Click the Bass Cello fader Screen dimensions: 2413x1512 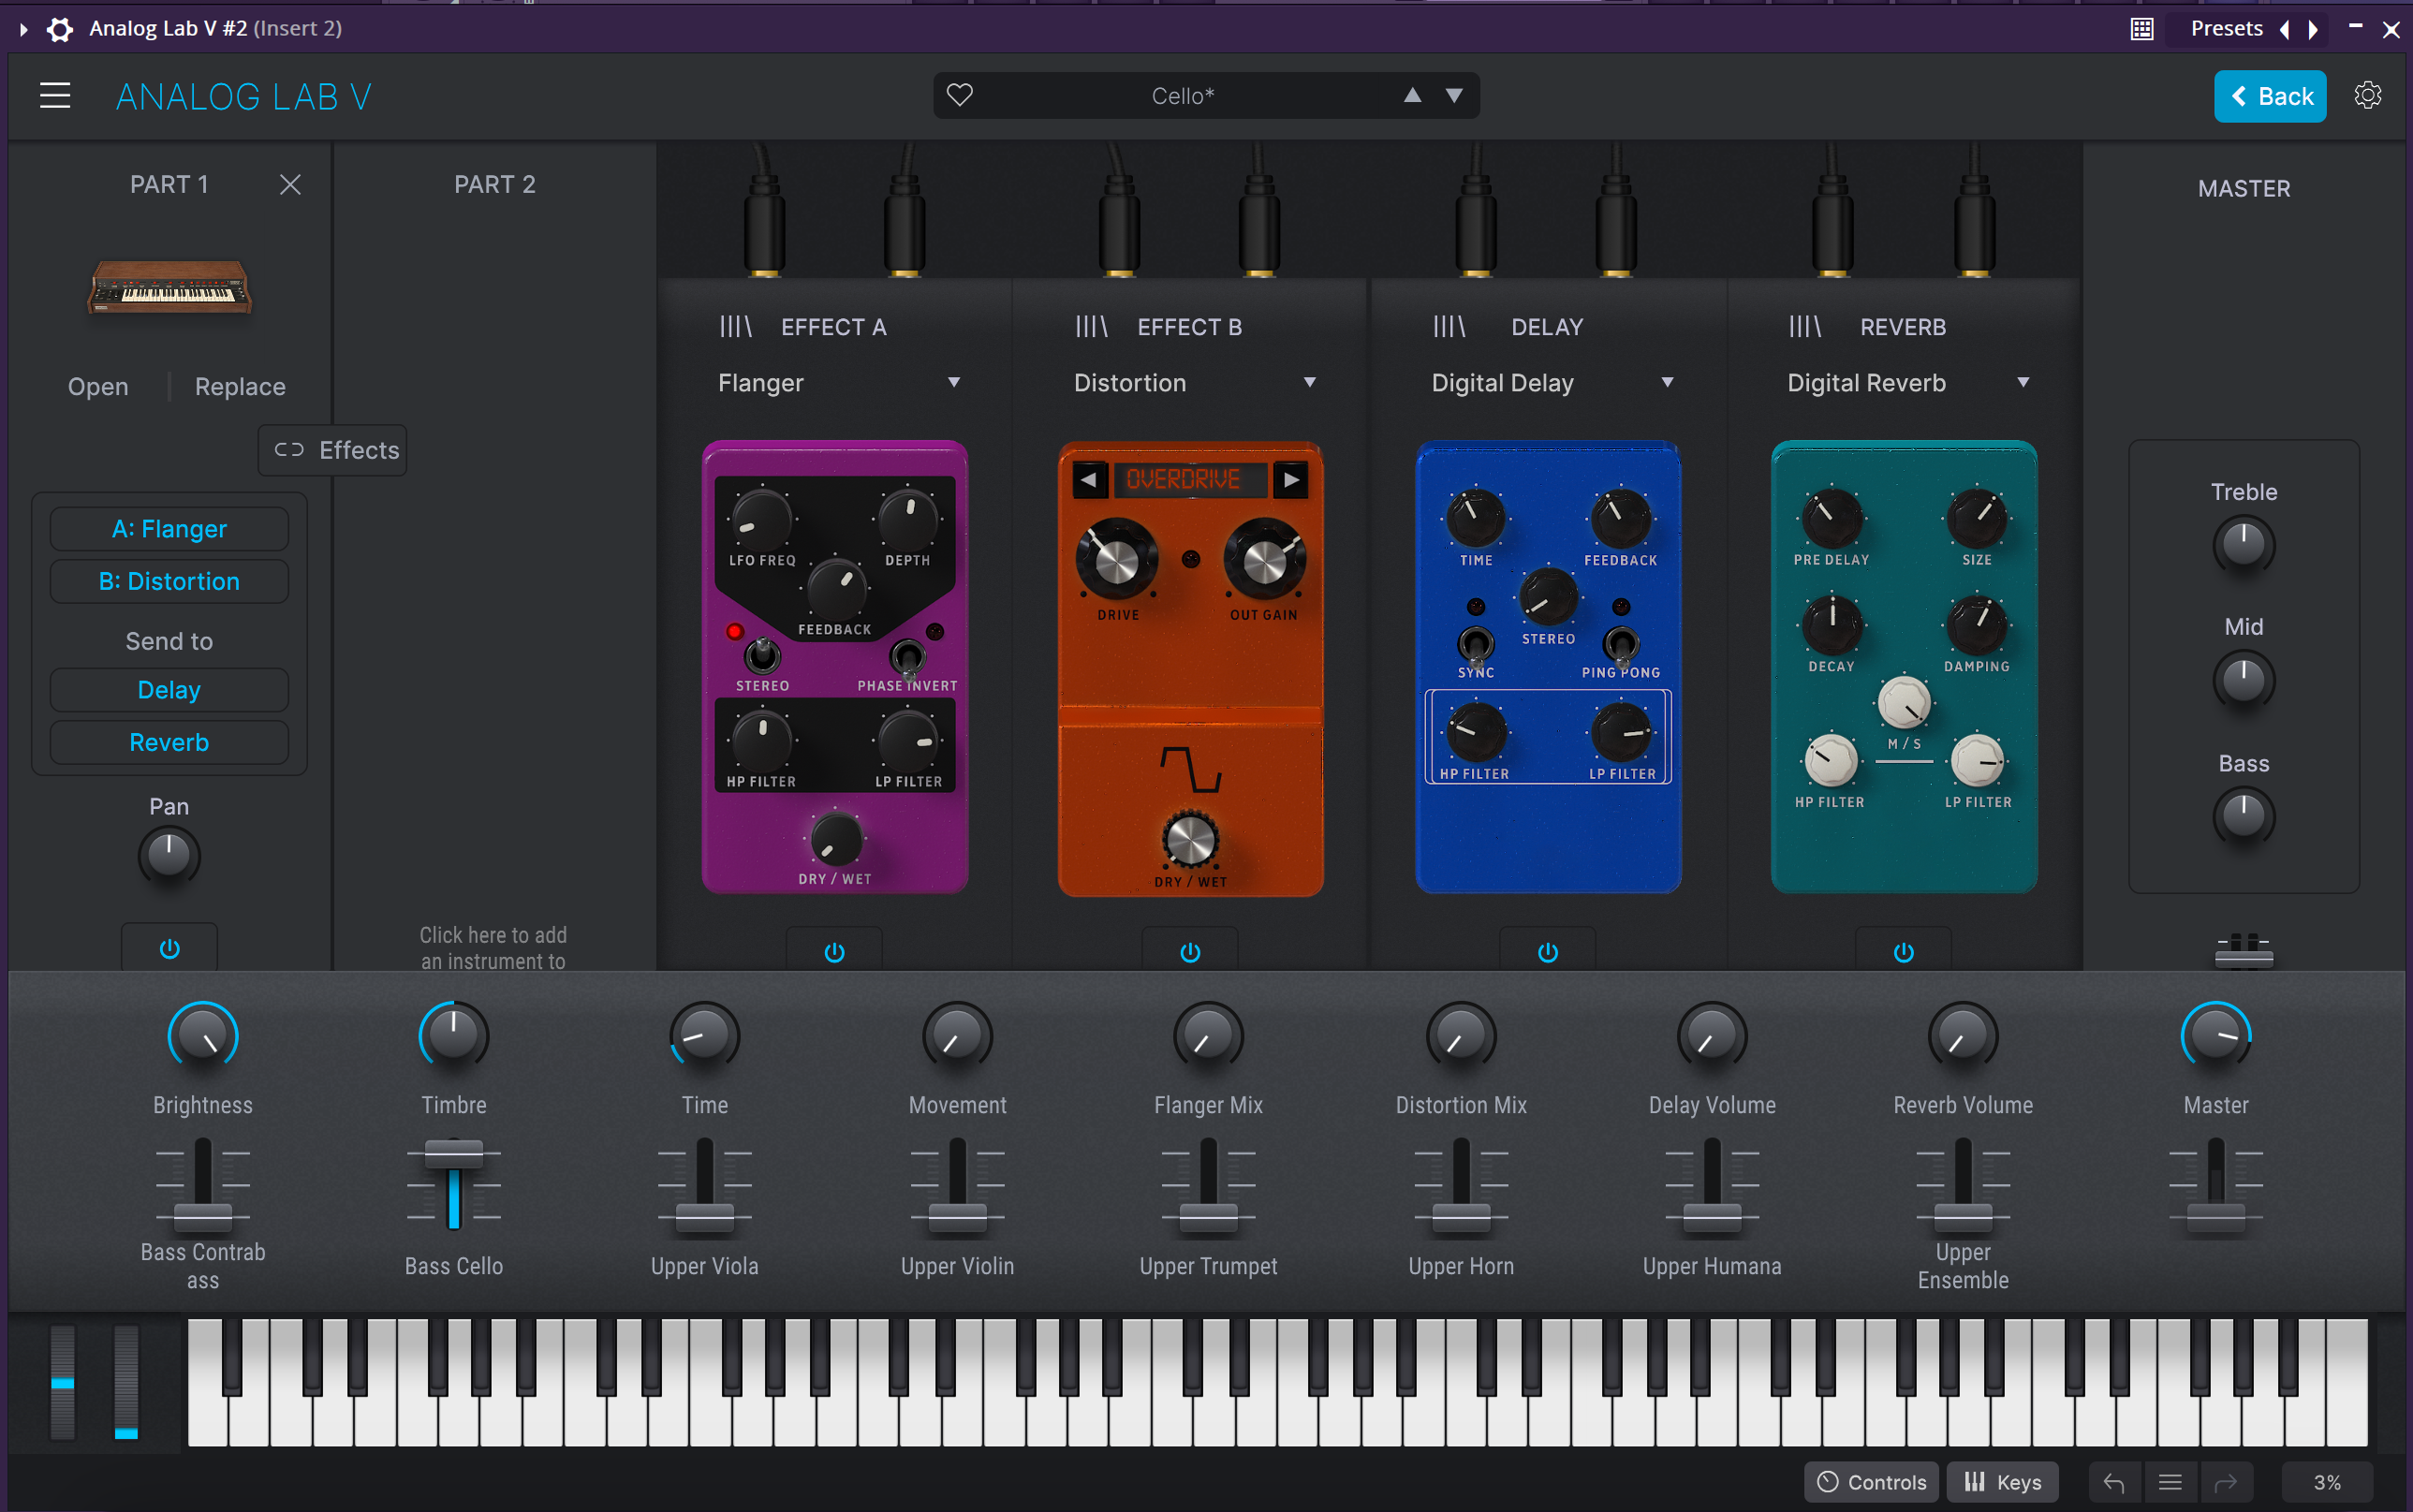coord(453,1155)
